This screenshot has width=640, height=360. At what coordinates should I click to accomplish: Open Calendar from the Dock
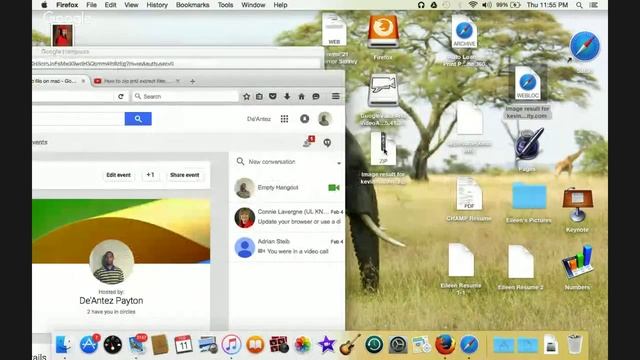point(183,345)
